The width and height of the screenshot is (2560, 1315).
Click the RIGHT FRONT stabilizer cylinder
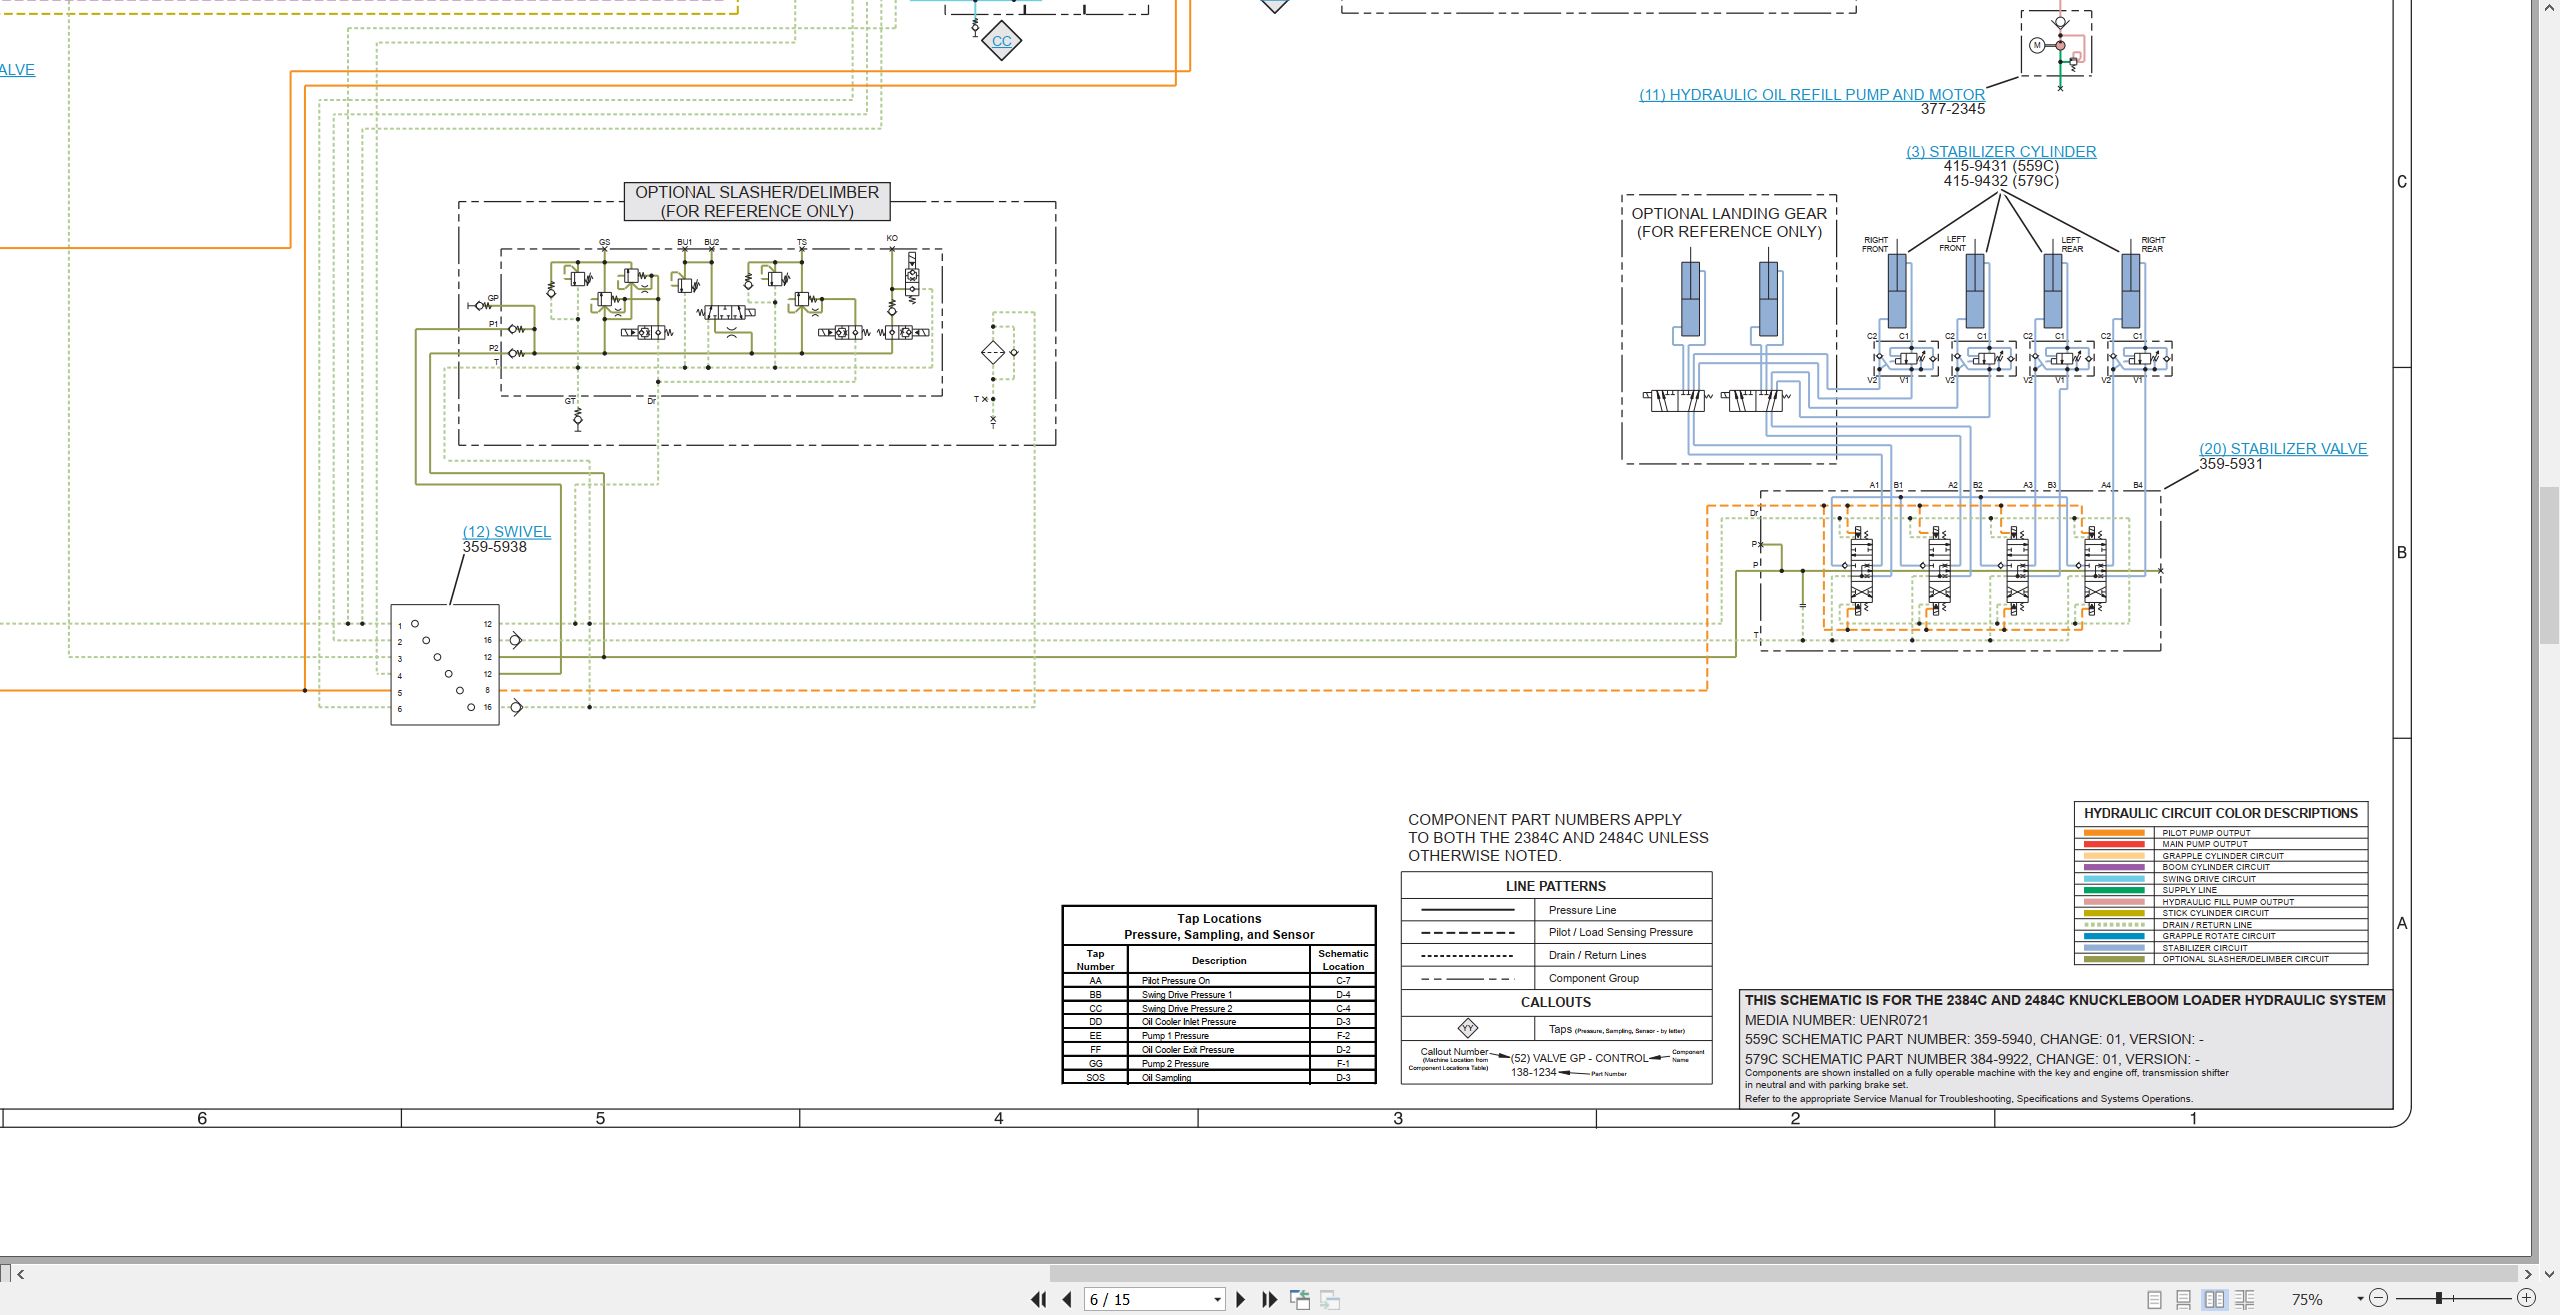(x=1896, y=290)
